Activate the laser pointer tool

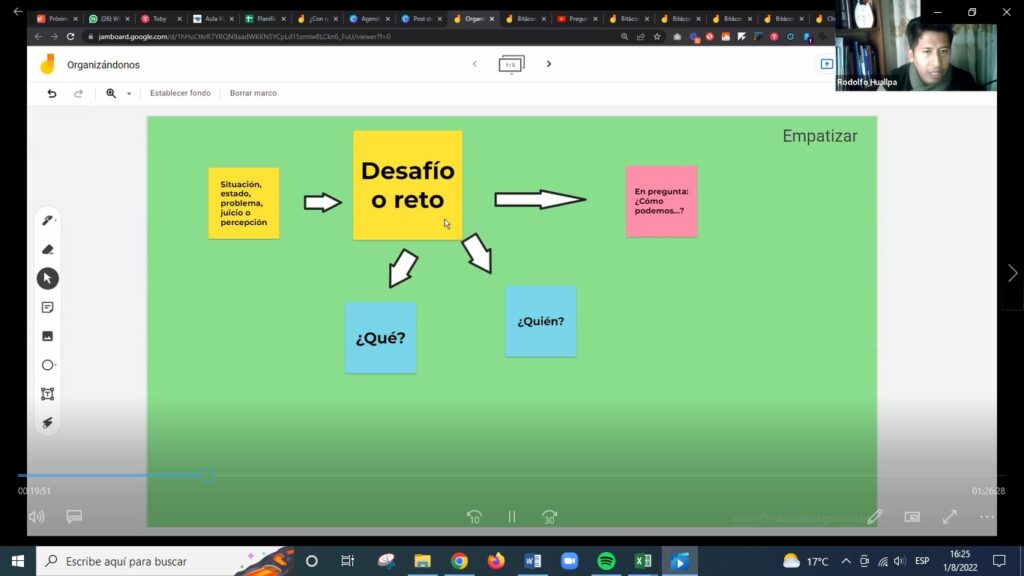pos(47,423)
